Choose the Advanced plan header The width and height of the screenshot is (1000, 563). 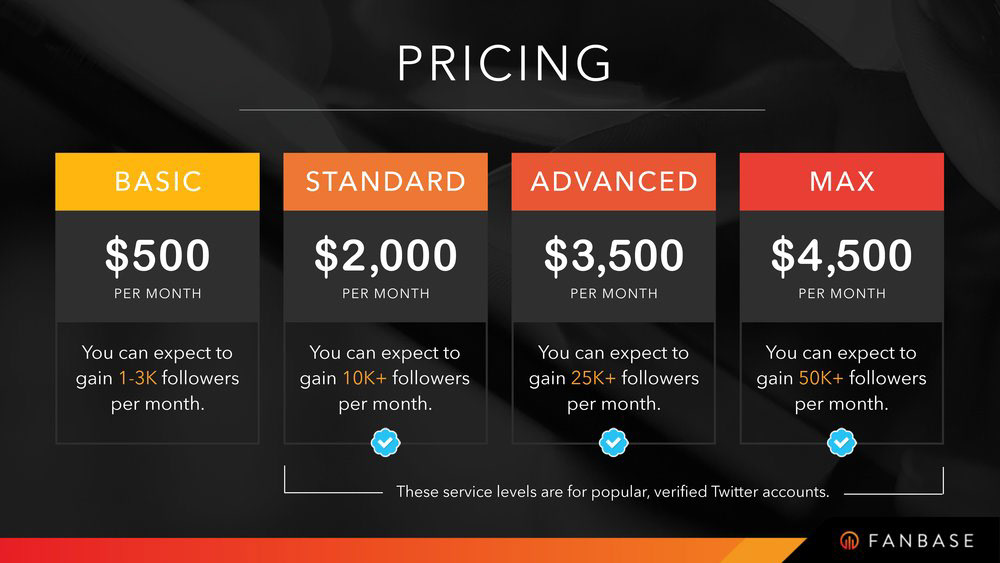[x=614, y=182]
